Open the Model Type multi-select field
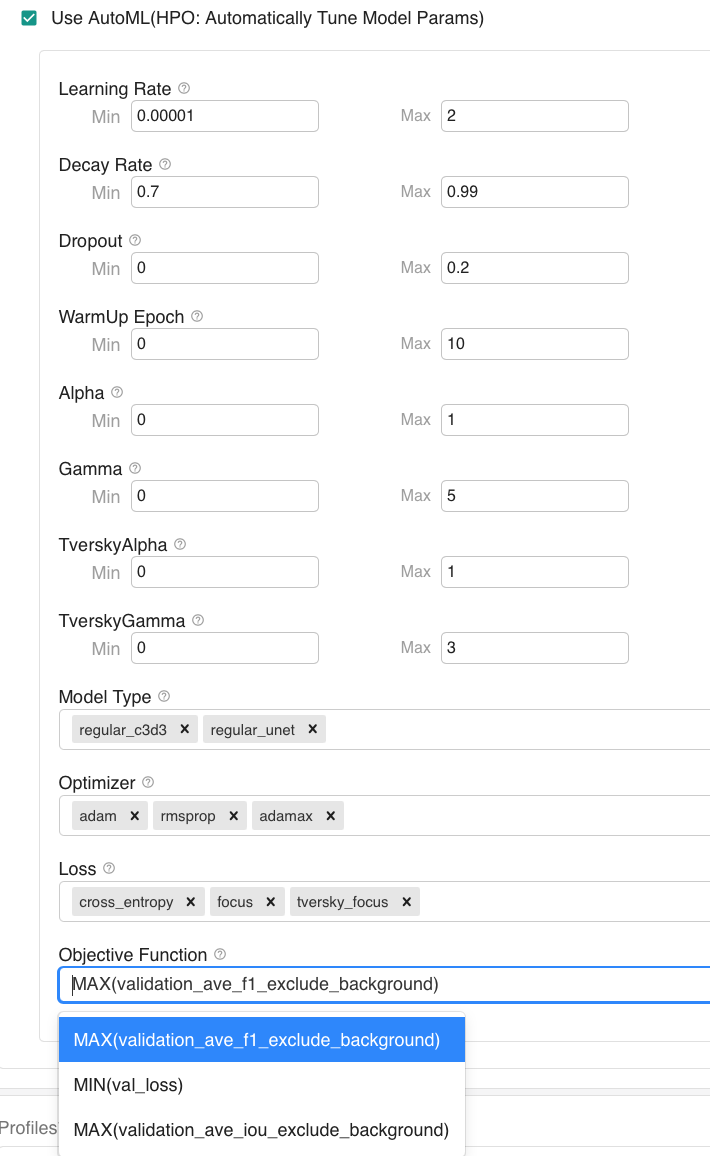The width and height of the screenshot is (710, 1156). 500,730
